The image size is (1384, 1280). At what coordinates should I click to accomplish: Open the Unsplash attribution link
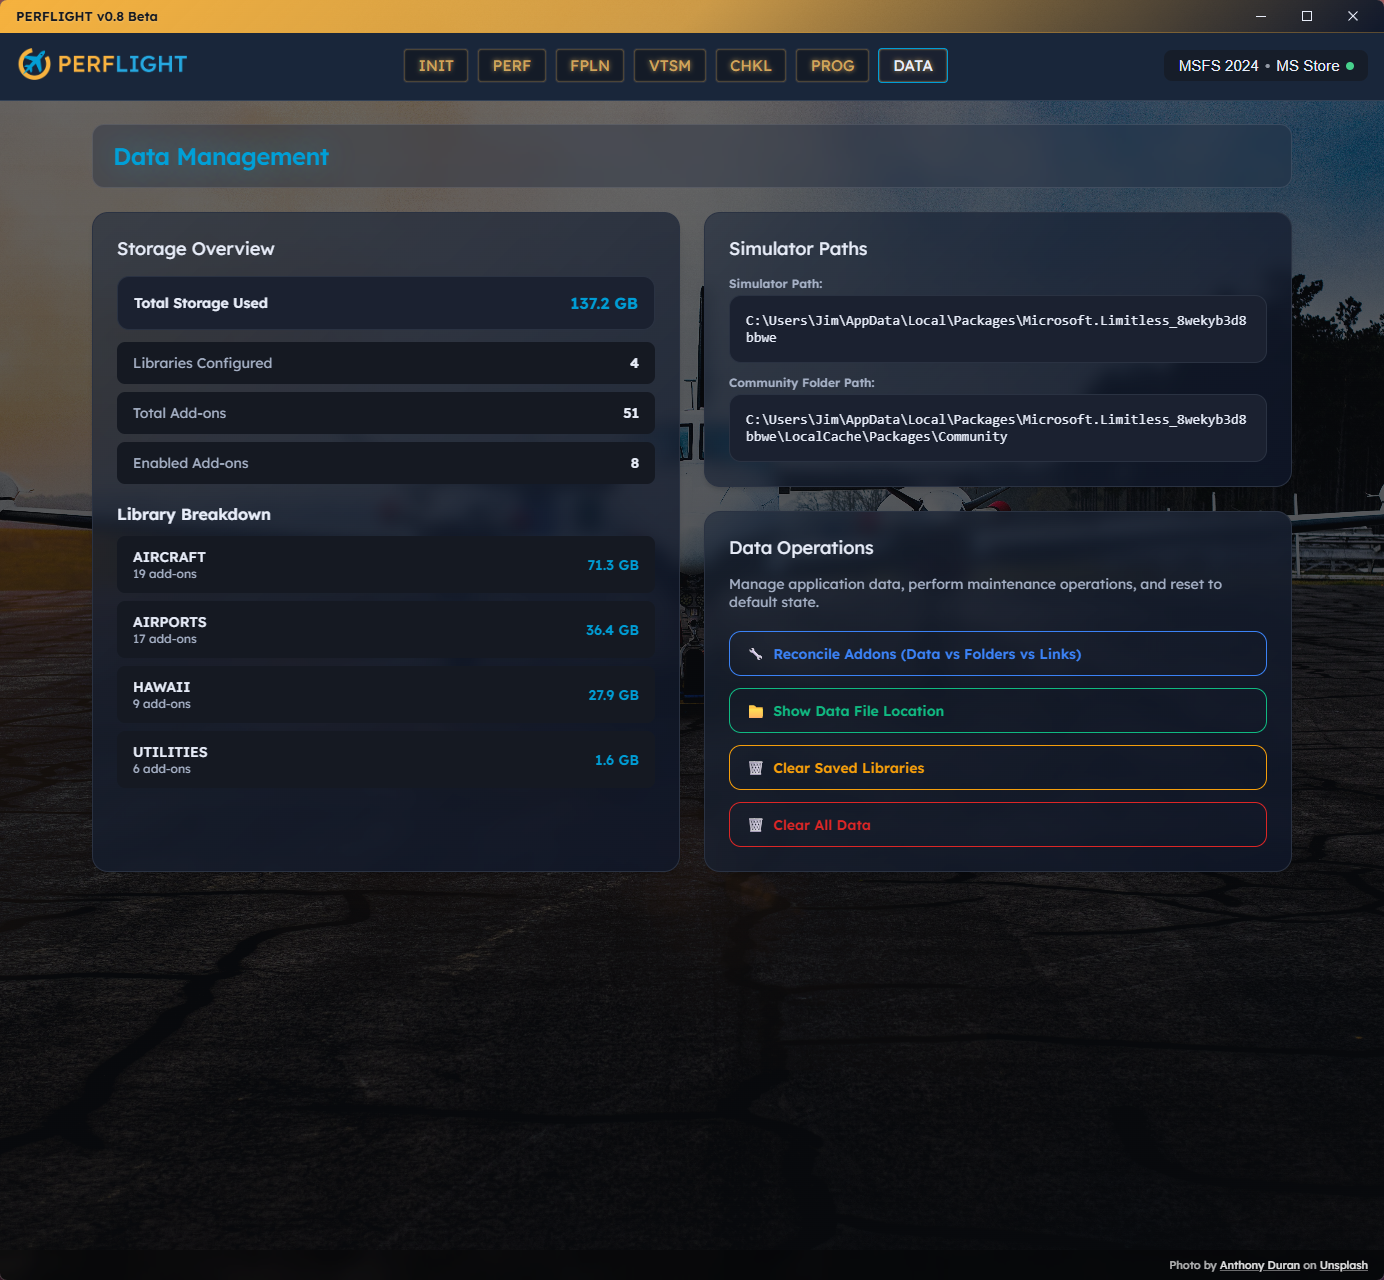(1343, 1264)
